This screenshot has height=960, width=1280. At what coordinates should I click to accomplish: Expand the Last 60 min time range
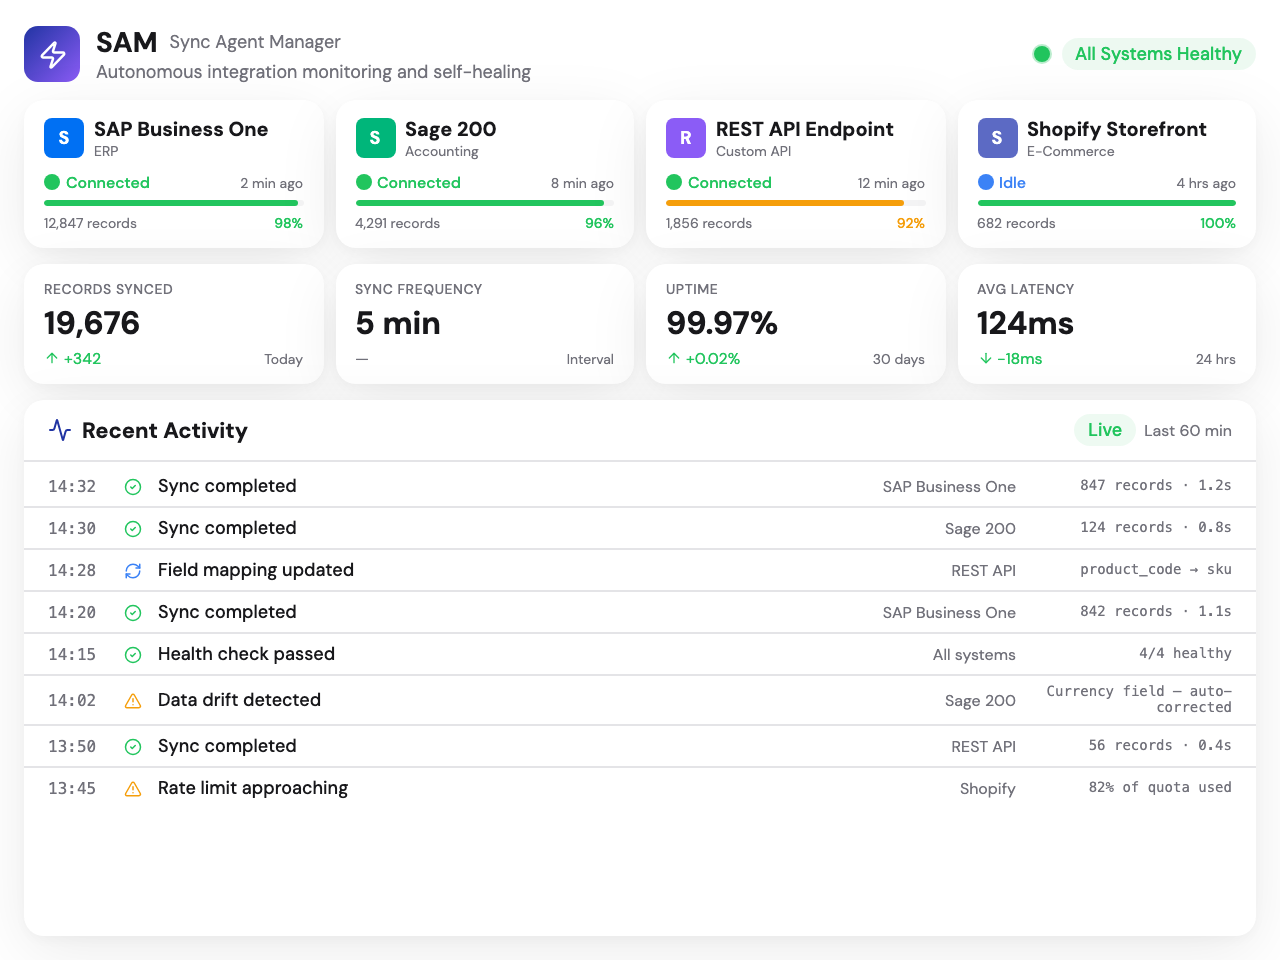[x=1188, y=431]
